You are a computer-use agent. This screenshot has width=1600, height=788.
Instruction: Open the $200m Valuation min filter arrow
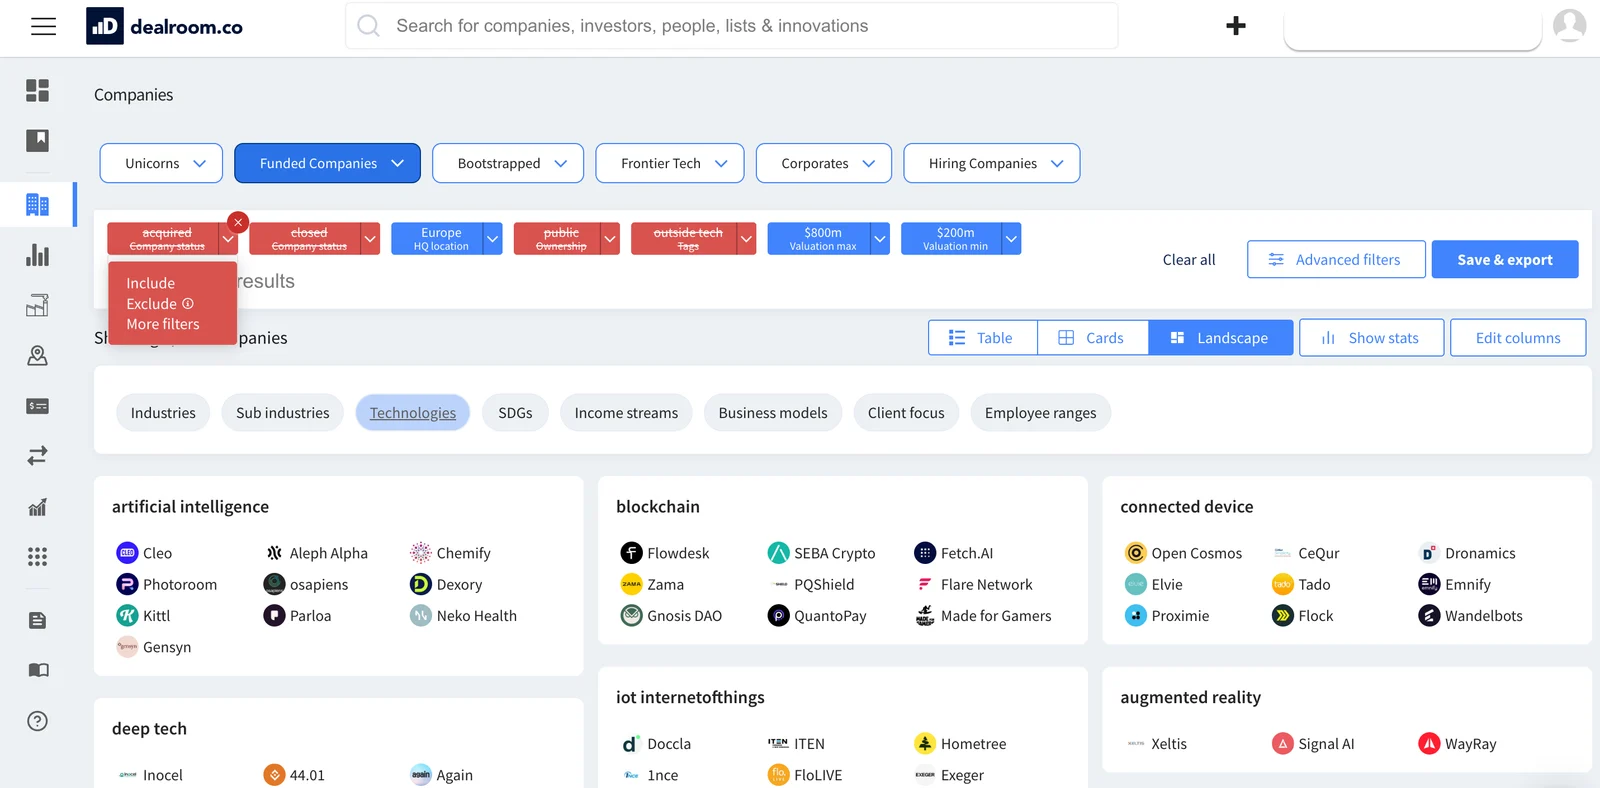(x=1011, y=239)
